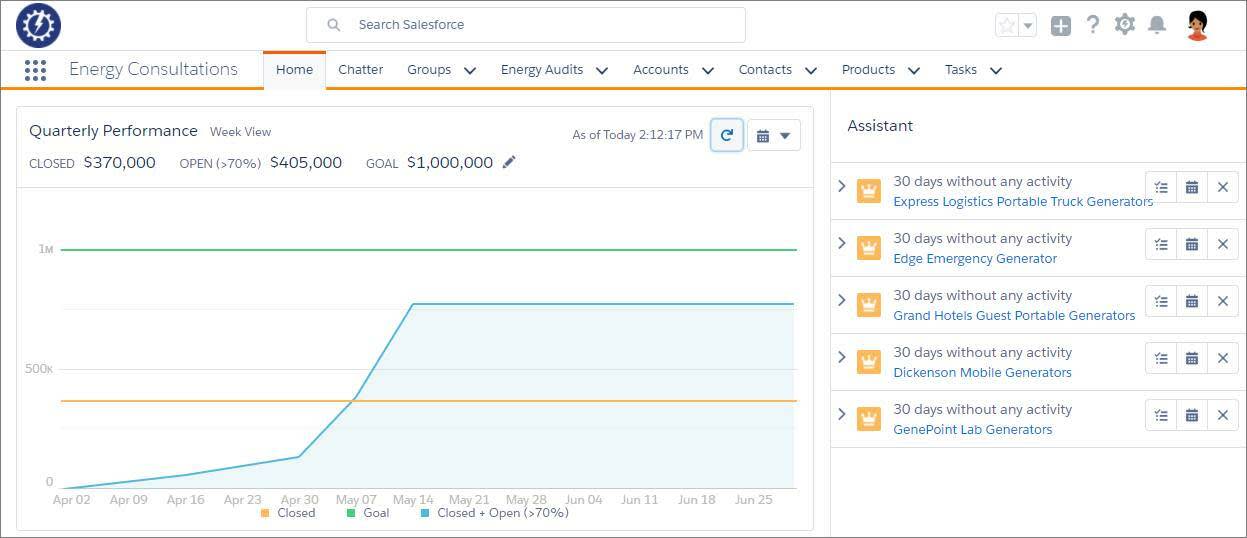Click crown opportunity icon for Dickenson Mobile Generators
The image size is (1247, 538).
pyautogui.click(x=869, y=361)
